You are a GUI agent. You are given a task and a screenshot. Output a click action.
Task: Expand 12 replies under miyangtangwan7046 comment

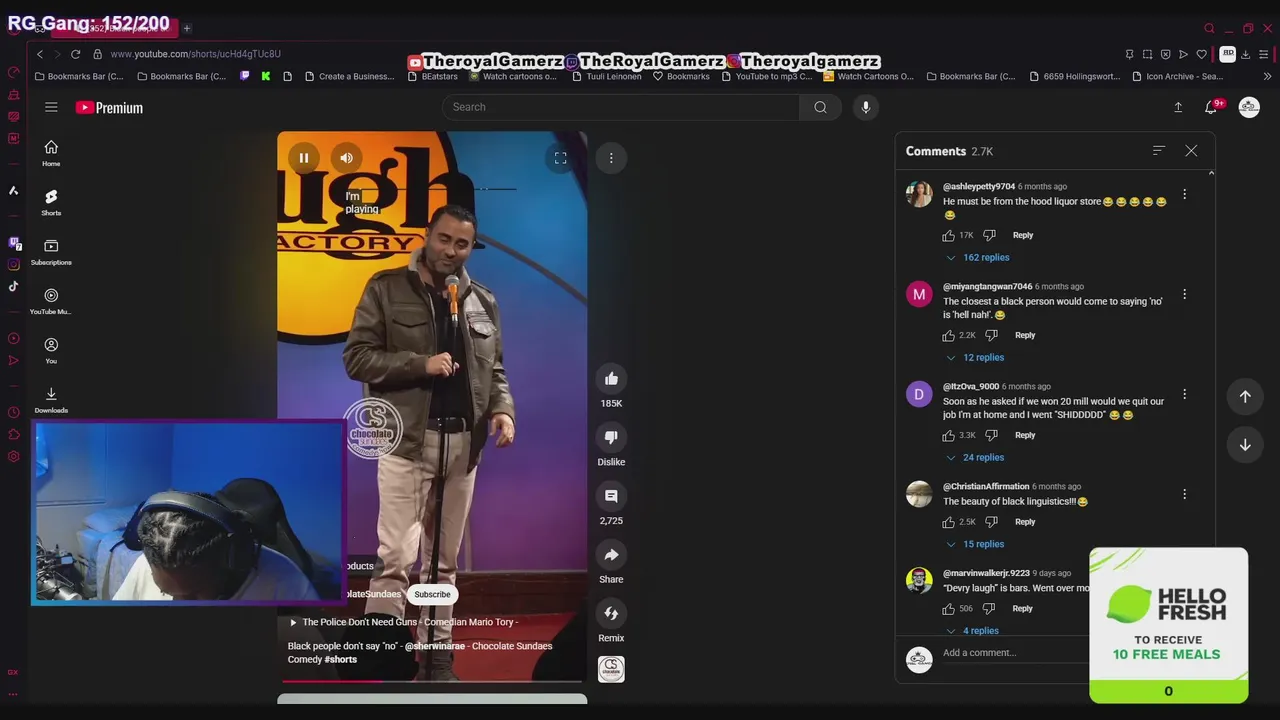click(975, 357)
